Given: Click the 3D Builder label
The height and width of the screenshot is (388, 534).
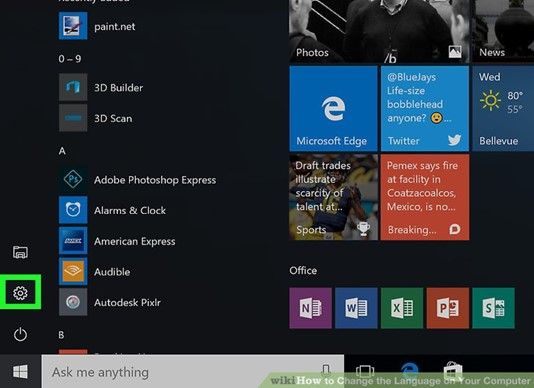Looking at the screenshot, I should [119, 88].
